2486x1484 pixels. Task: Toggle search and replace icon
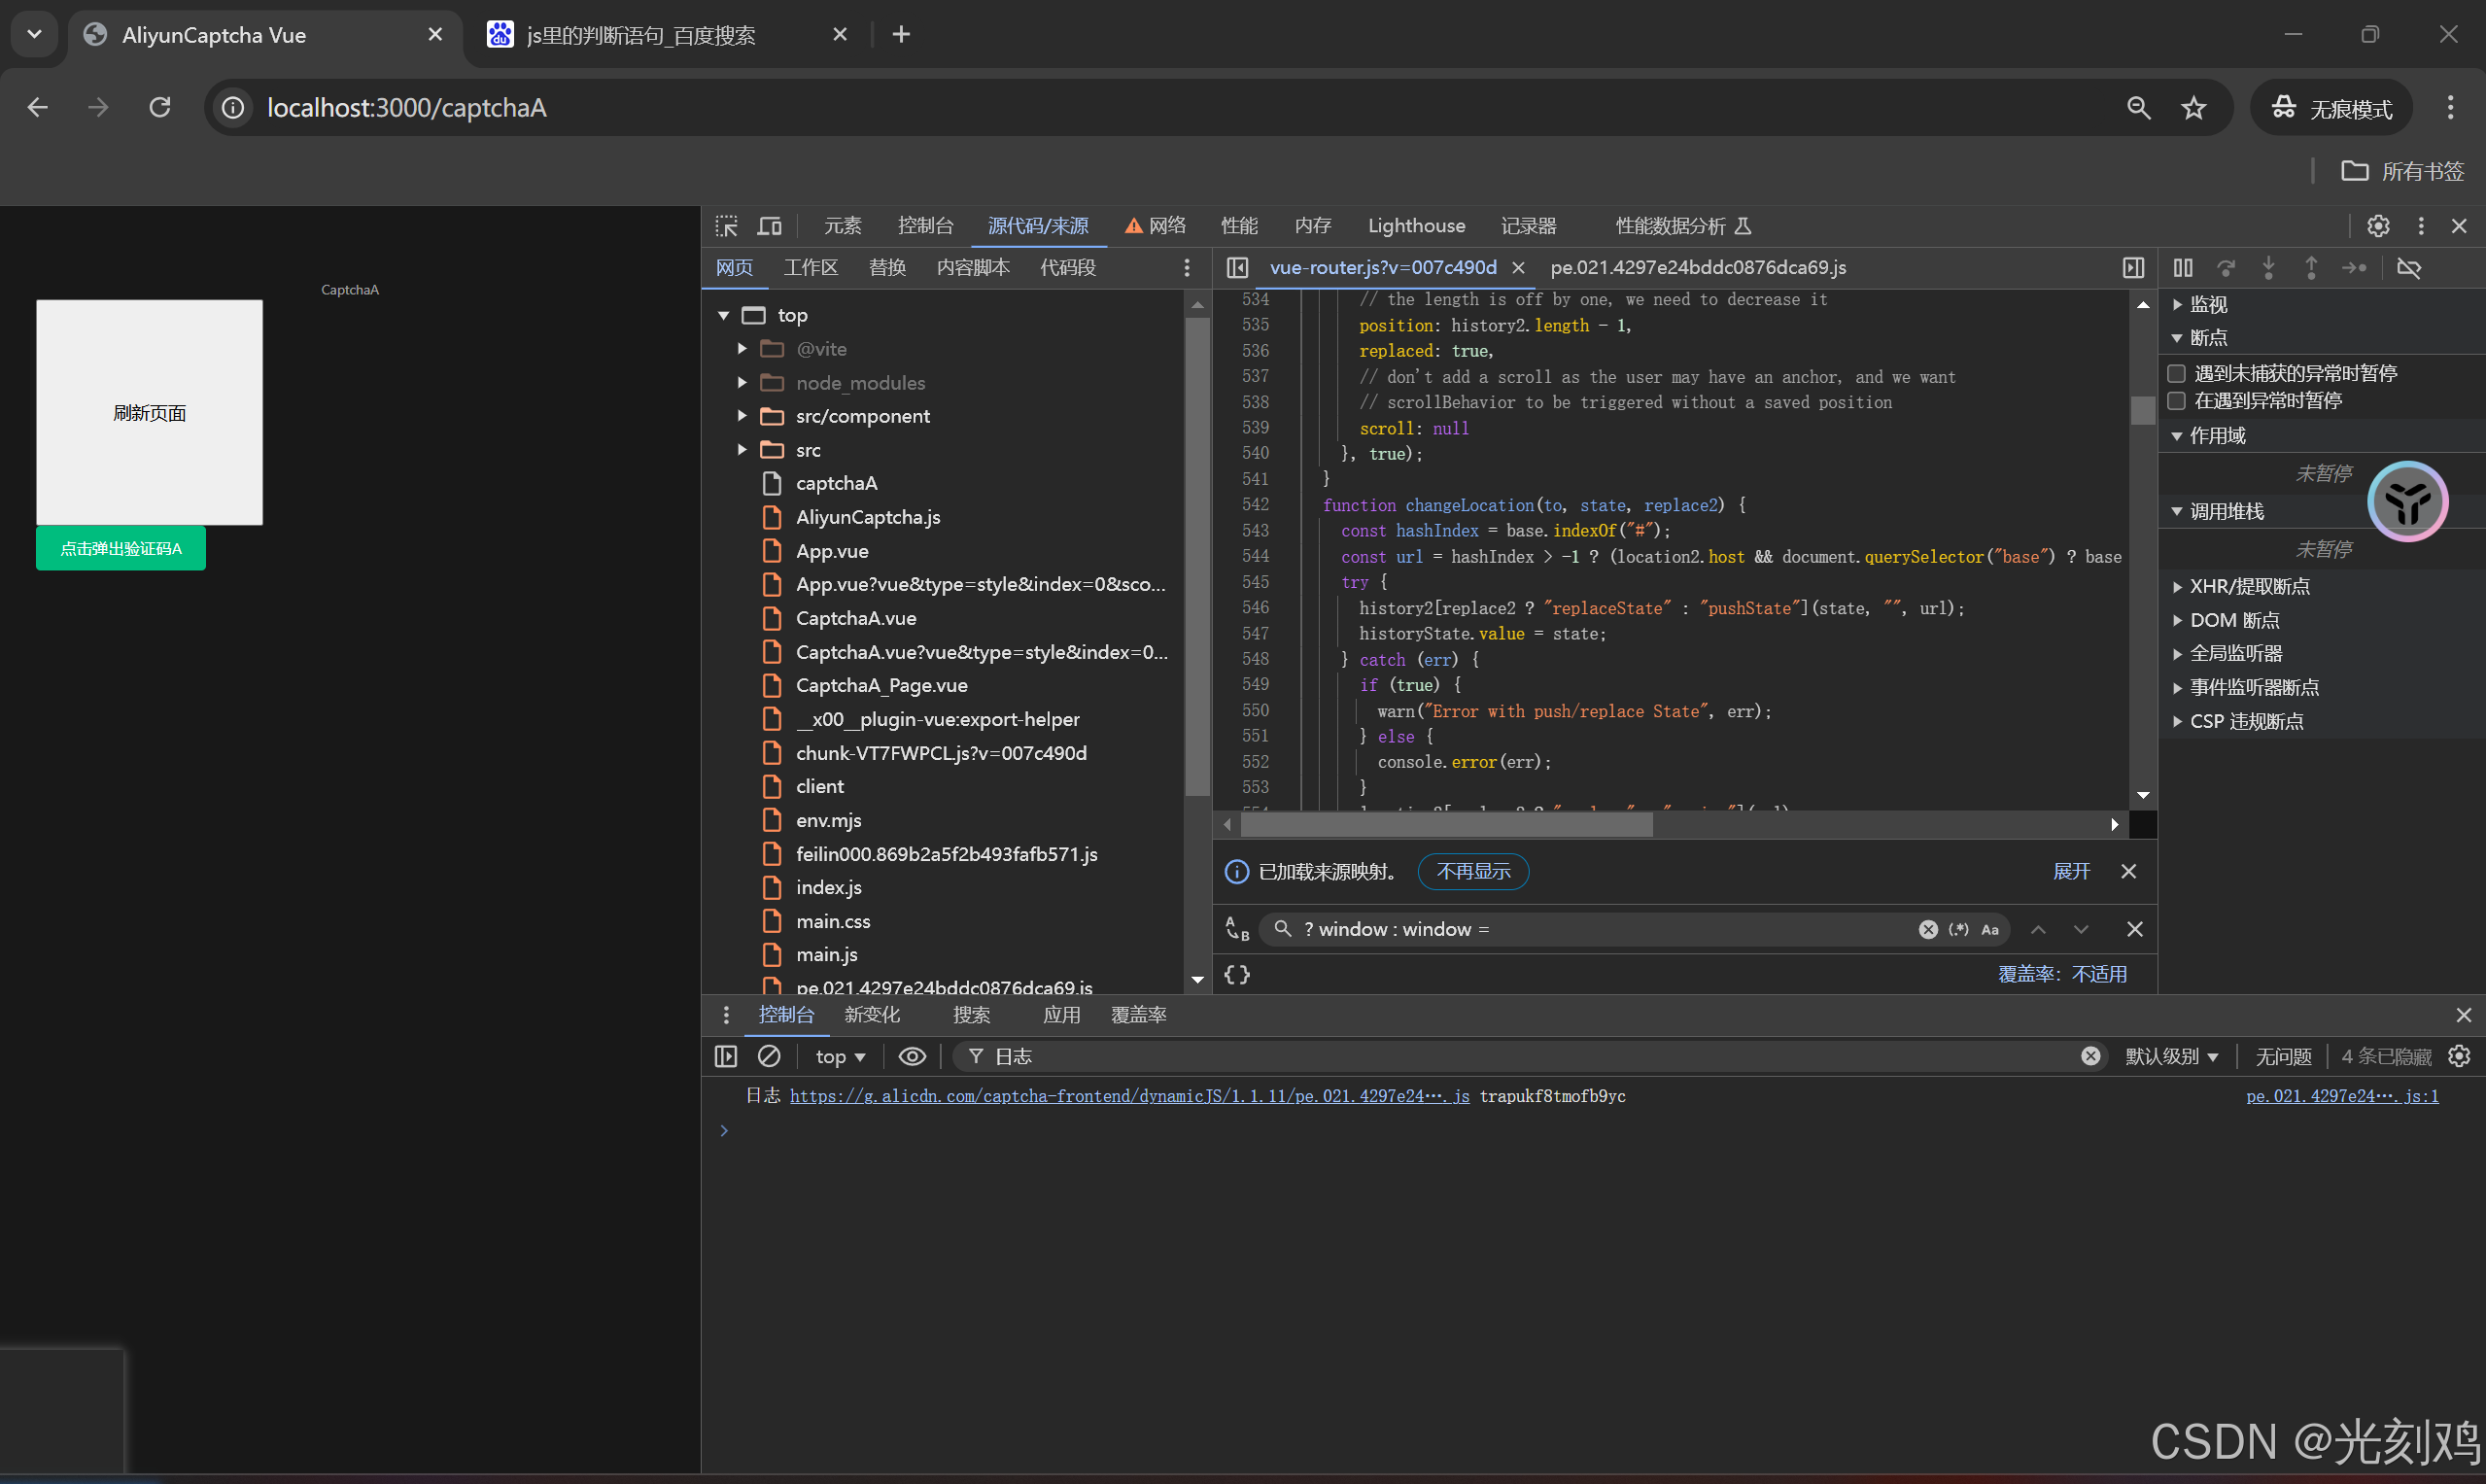(1237, 929)
